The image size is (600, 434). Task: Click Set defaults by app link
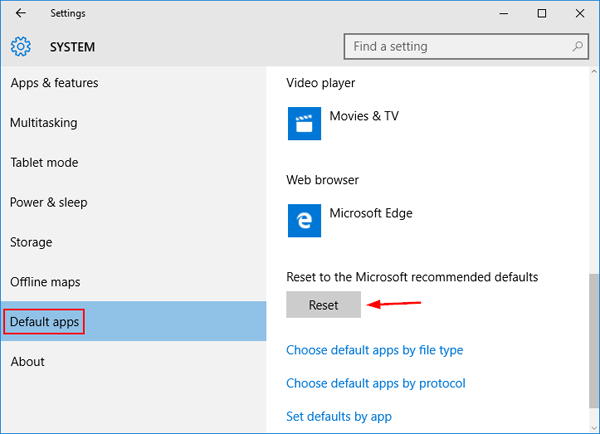(338, 416)
